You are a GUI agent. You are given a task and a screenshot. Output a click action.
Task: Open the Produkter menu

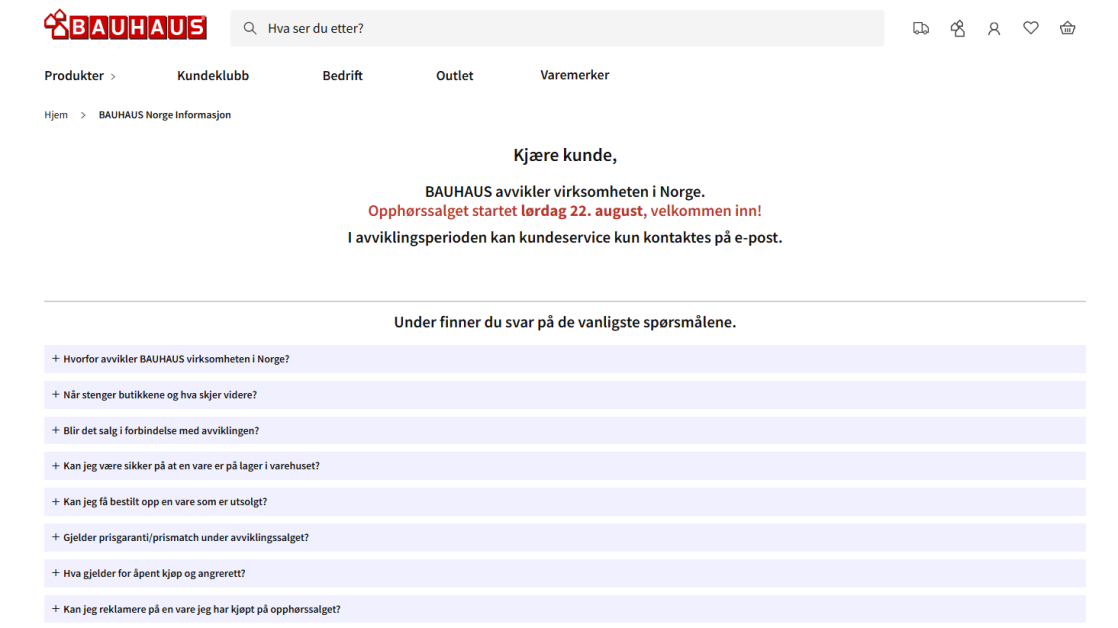pyautogui.click(x=80, y=76)
